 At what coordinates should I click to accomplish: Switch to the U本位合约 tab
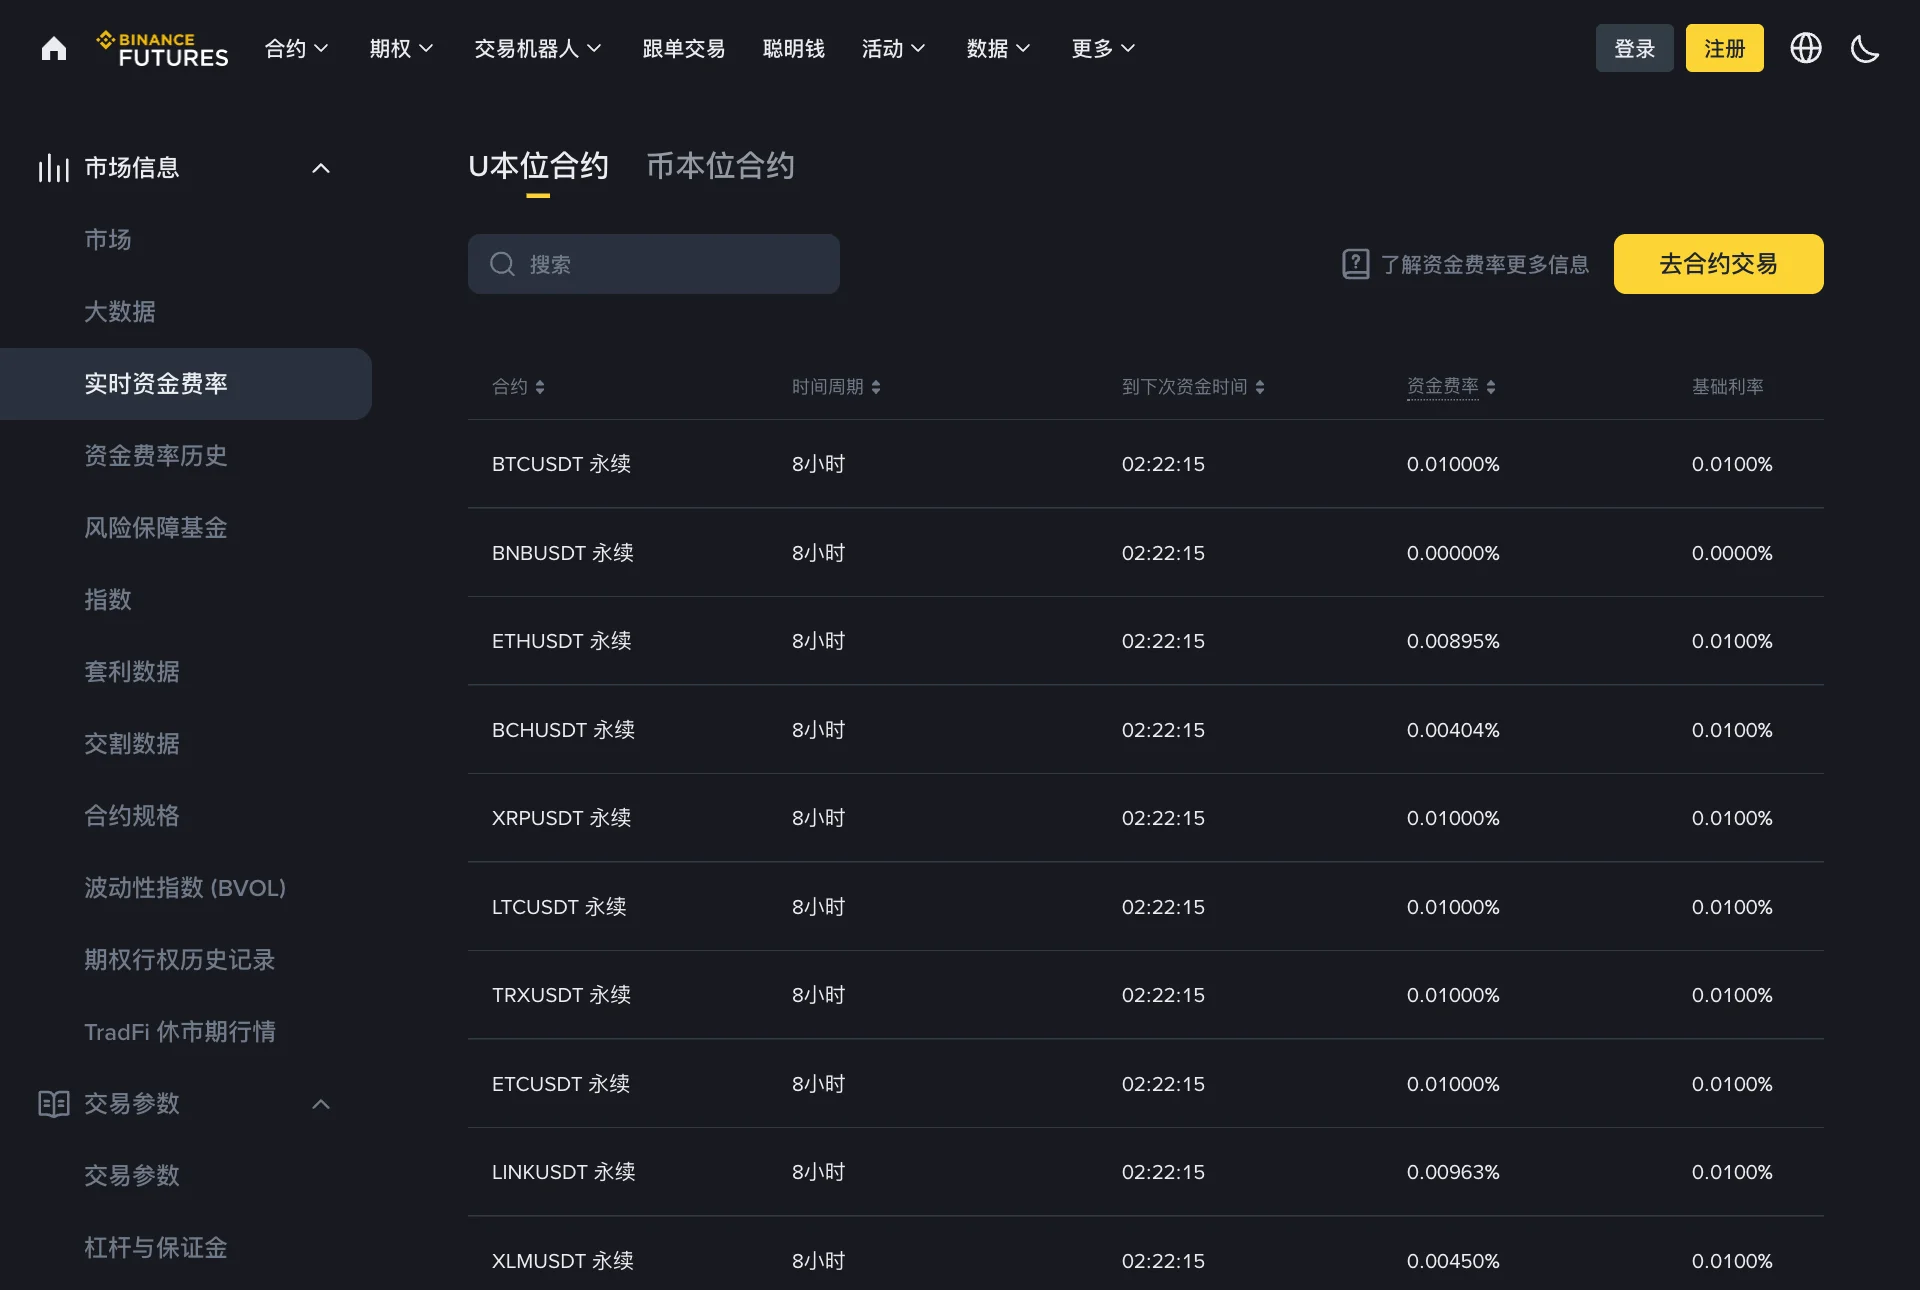538,166
